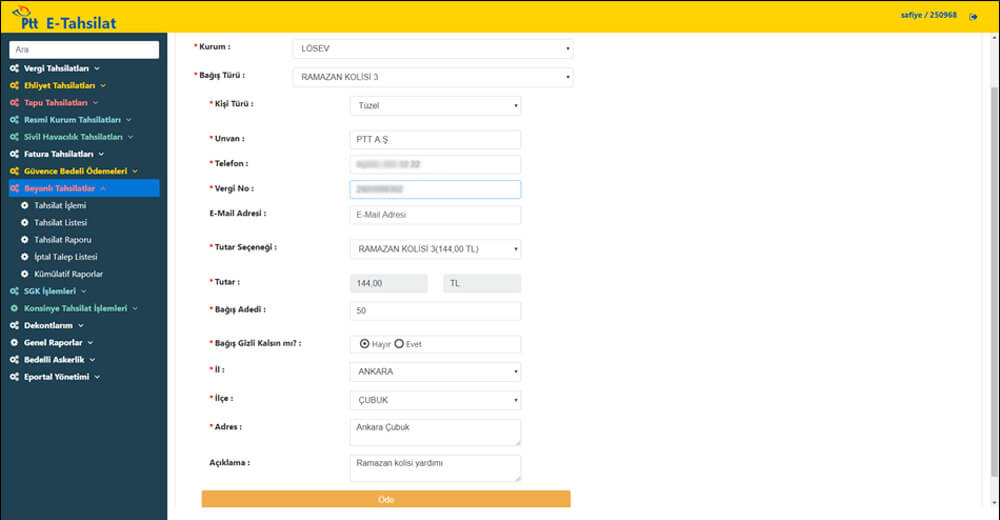Expand the Dekontlarım chevron
This screenshot has width=1000, height=520.
click(80, 326)
